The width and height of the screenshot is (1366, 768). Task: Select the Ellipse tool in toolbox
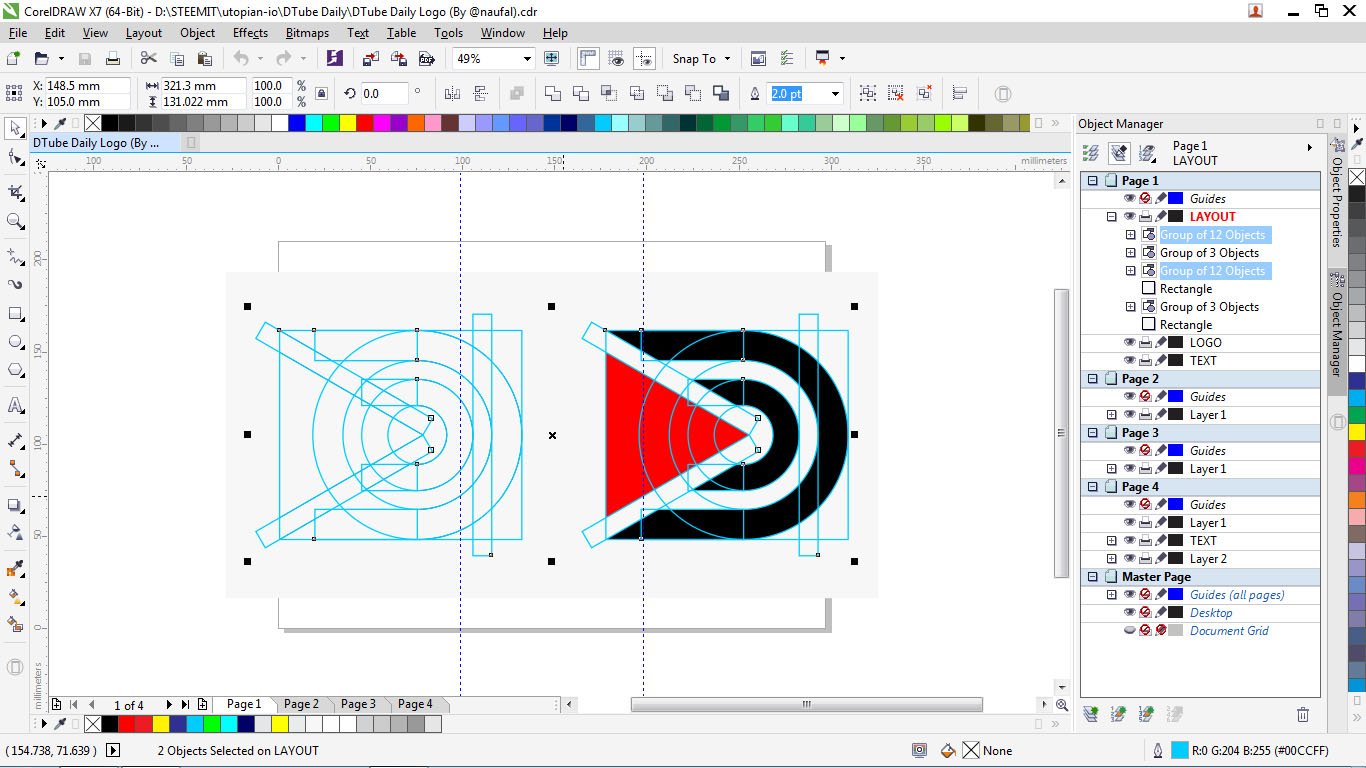(15, 341)
